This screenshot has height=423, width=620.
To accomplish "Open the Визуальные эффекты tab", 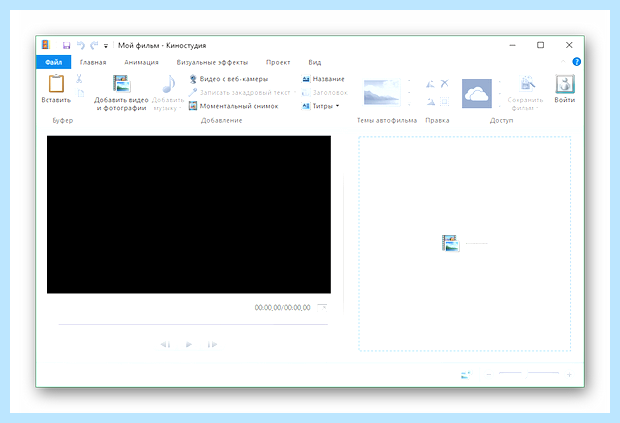I will pyautogui.click(x=212, y=62).
